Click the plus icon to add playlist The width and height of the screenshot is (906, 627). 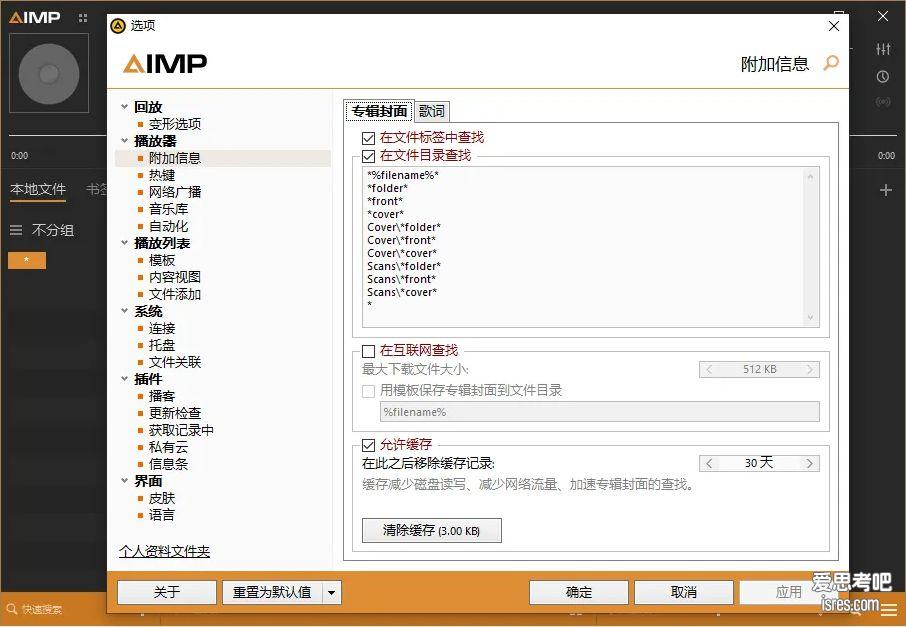pos(885,190)
